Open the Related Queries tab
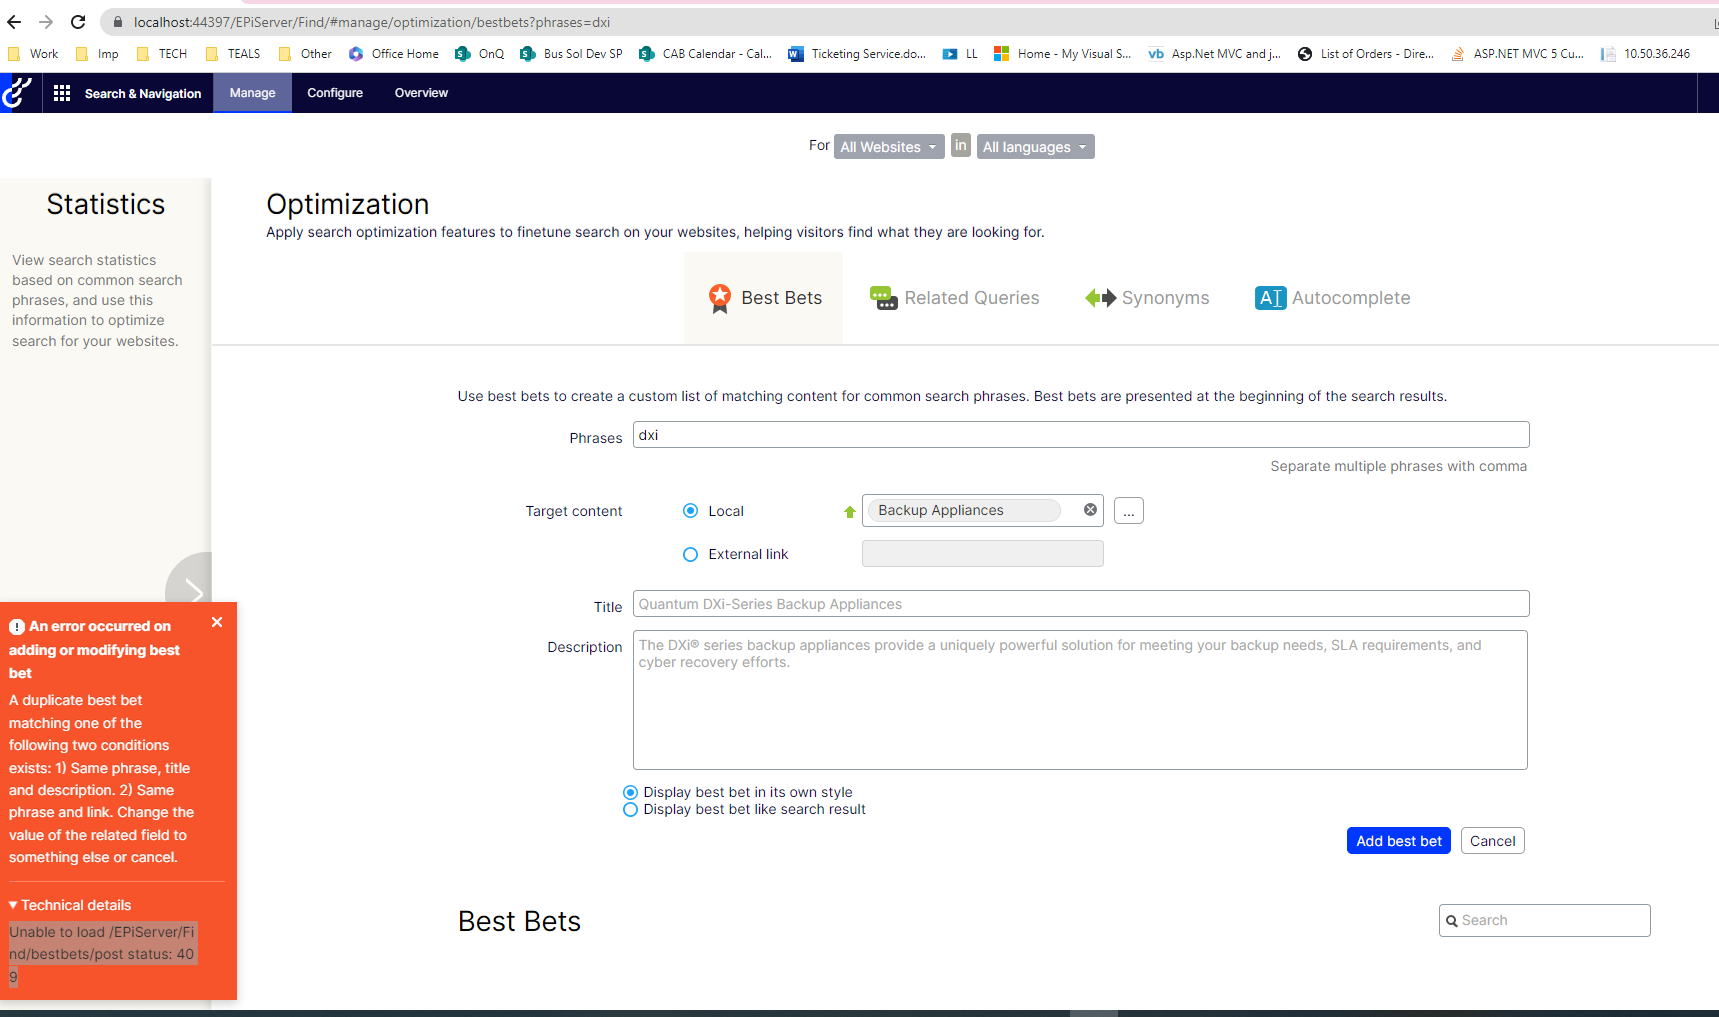This screenshot has height=1017, width=1719. pyautogui.click(x=955, y=298)
